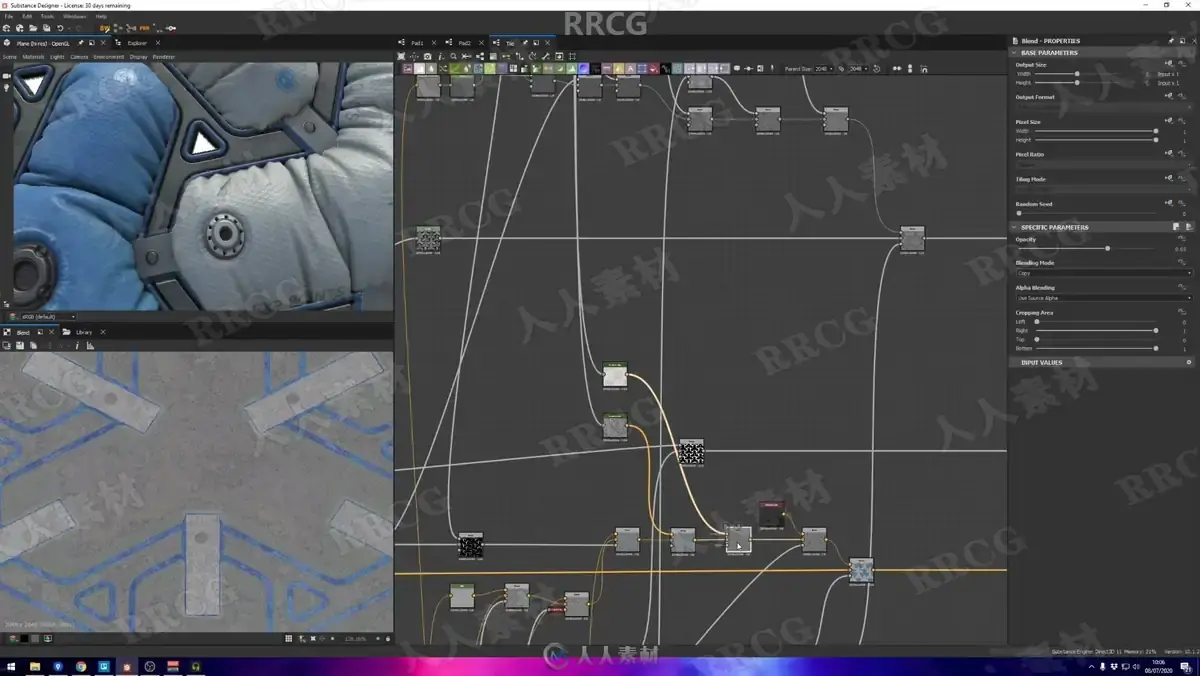Open Chrome from the taskbar
Image resolution: width=1200 pixels, height=676 pixels.
(81, 667)
